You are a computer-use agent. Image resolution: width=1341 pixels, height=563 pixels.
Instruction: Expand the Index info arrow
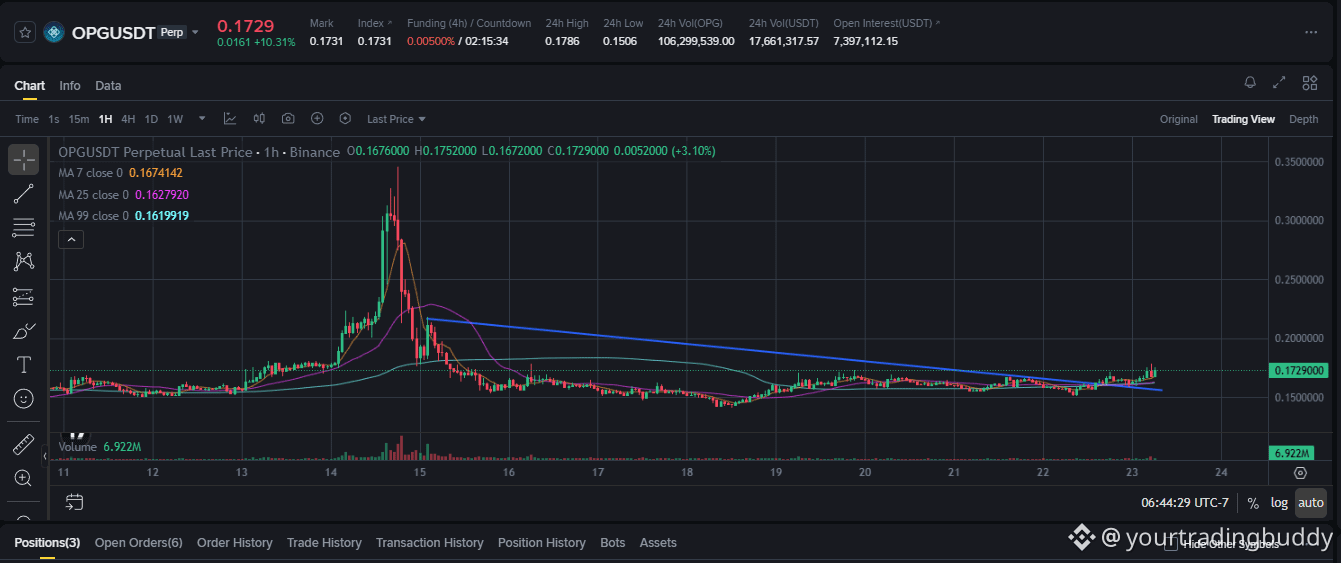tap(389, 23)
